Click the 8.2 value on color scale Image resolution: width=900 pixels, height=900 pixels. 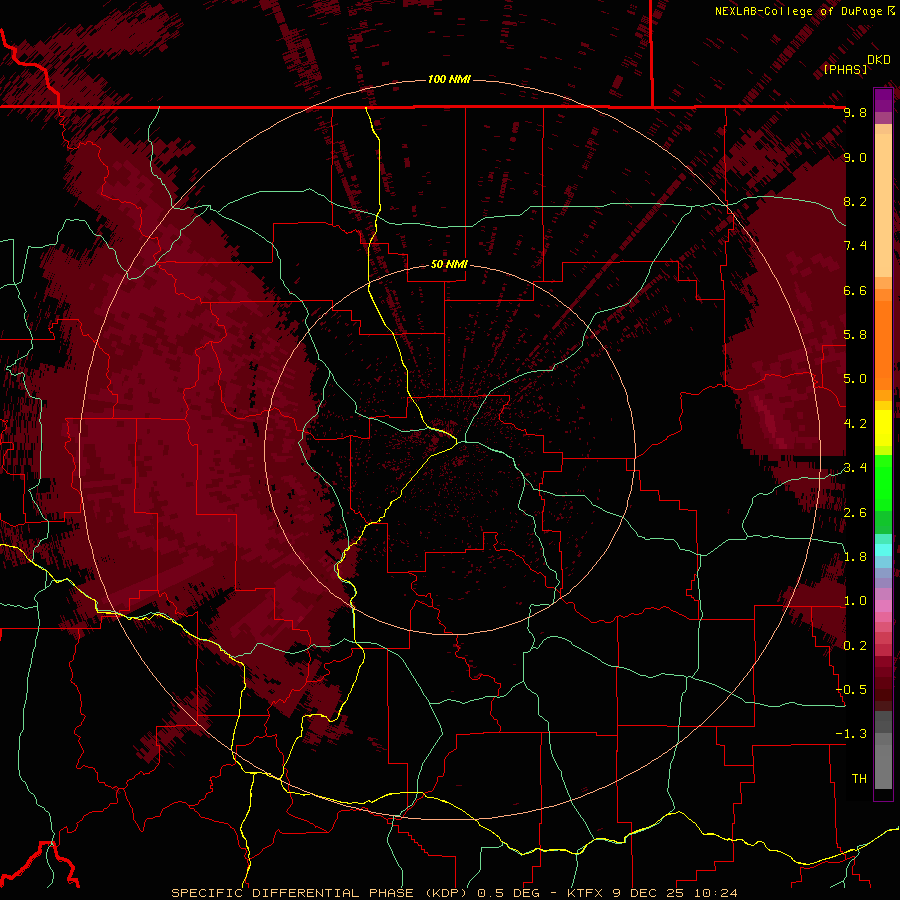(855, 201)
